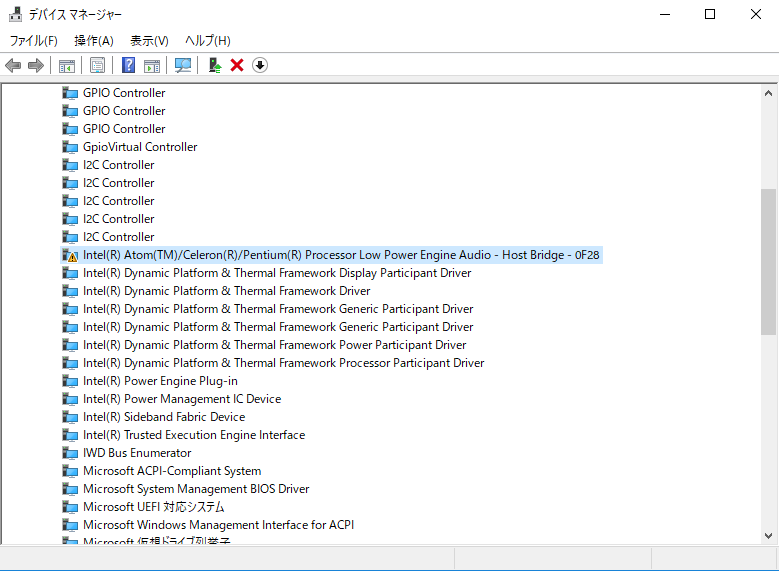Screen dimensions: 779x571
Task: Open the 表示(V) menu
Action: (x=150, y=40)
